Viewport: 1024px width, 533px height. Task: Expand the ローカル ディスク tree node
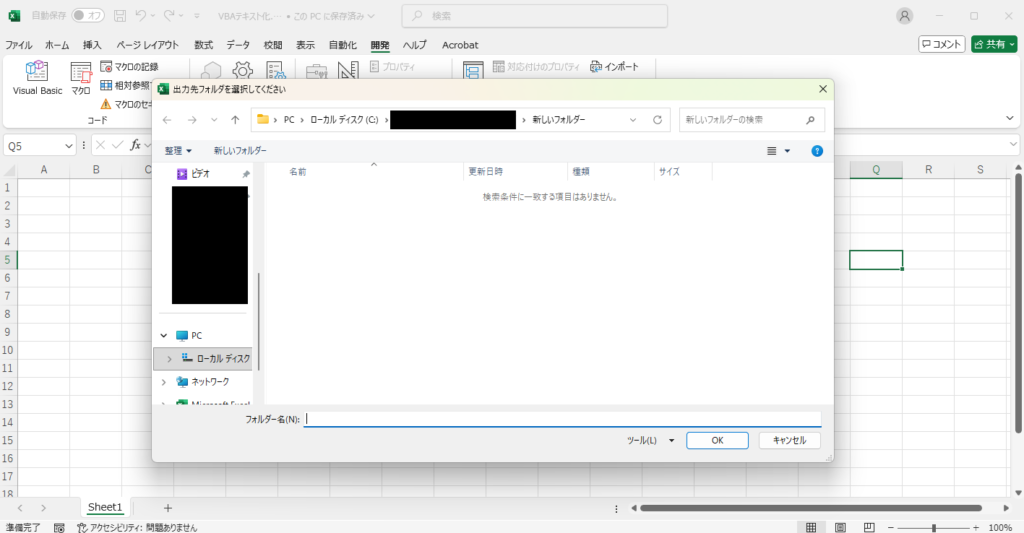pyautogui.click(x=169, y=358)
